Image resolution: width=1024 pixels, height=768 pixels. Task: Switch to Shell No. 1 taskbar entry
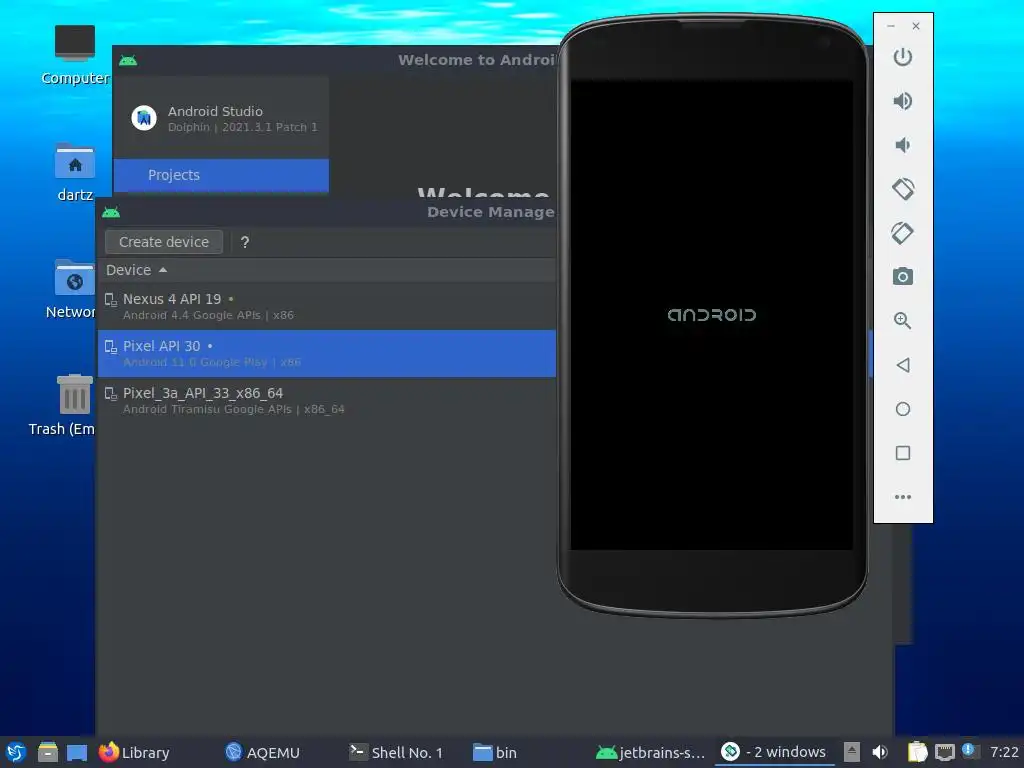pos(396,752)
